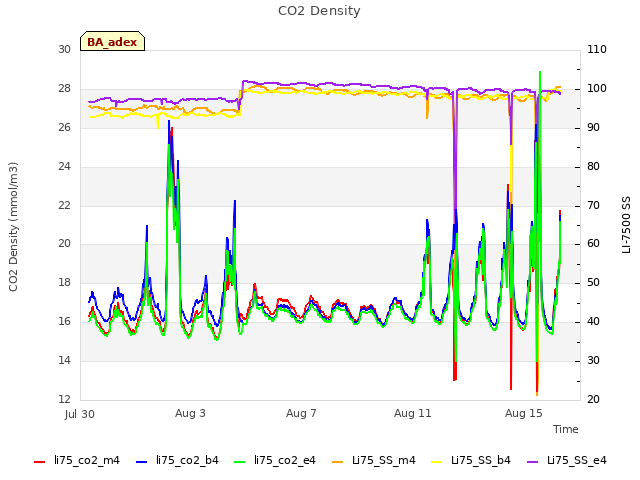
Task: Click the orange Li75_SS_m4 legend swatch
Action: click(x=338, y=462)
